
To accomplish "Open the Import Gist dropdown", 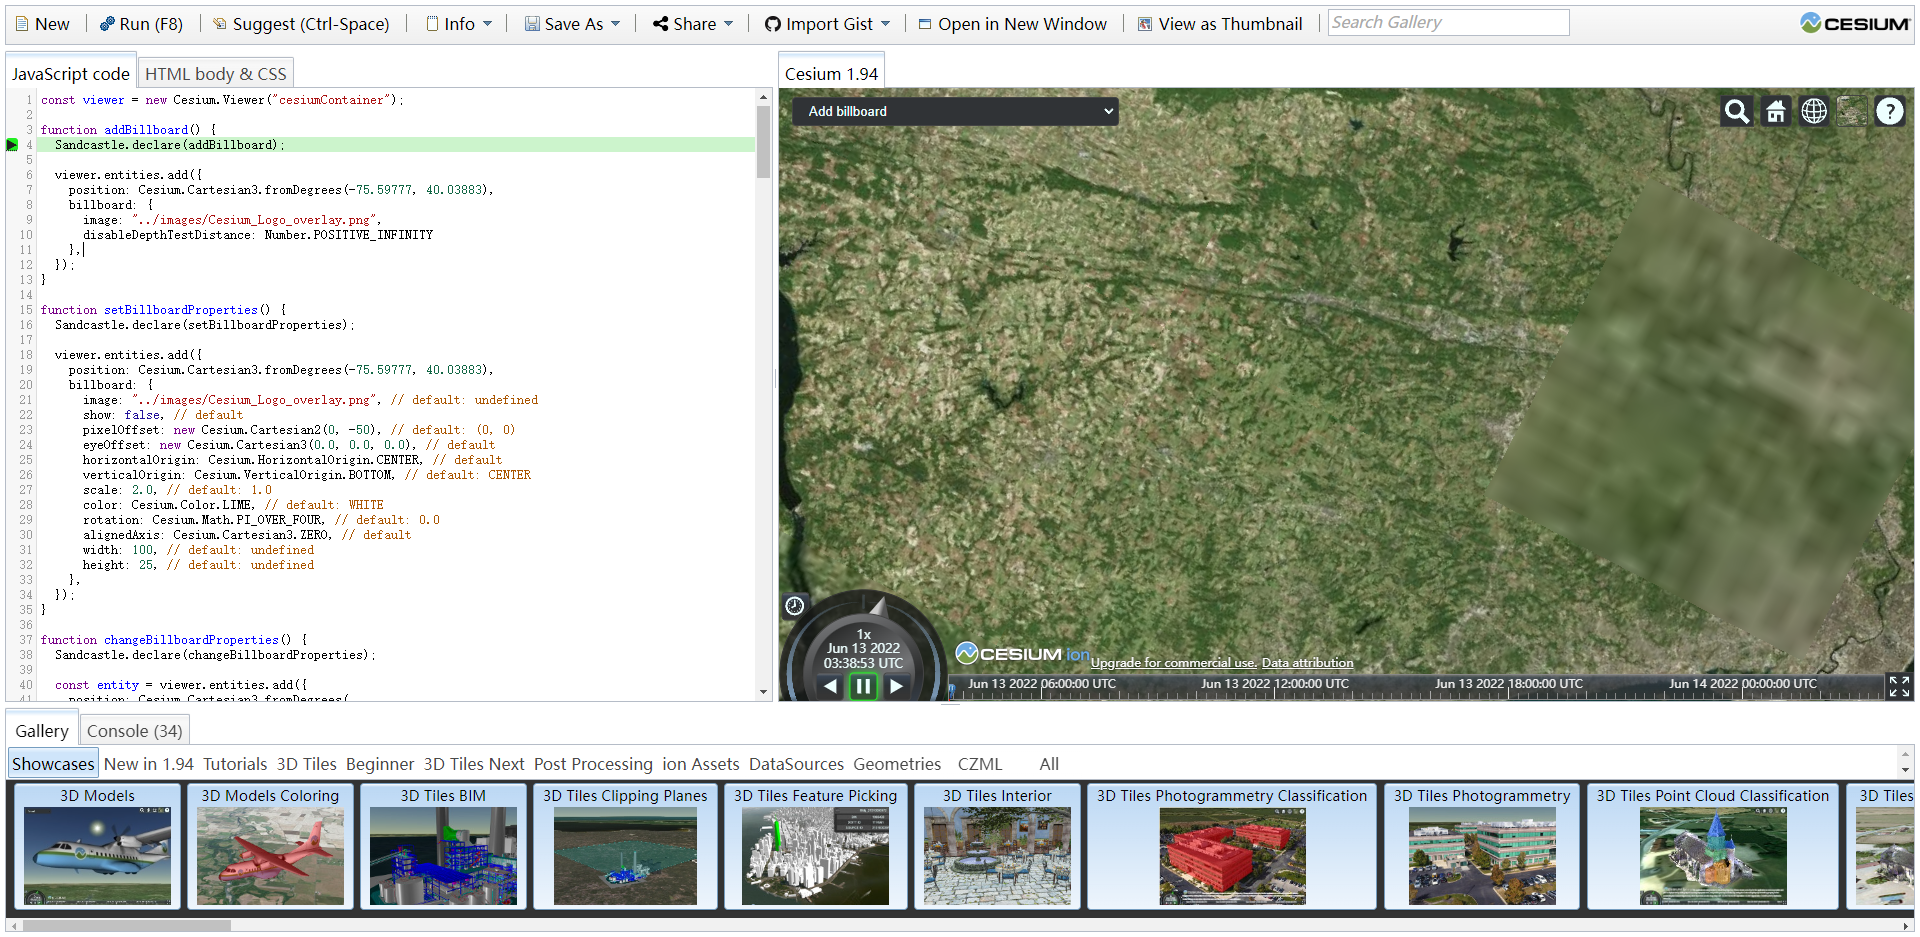I will (x=827, y=24).
